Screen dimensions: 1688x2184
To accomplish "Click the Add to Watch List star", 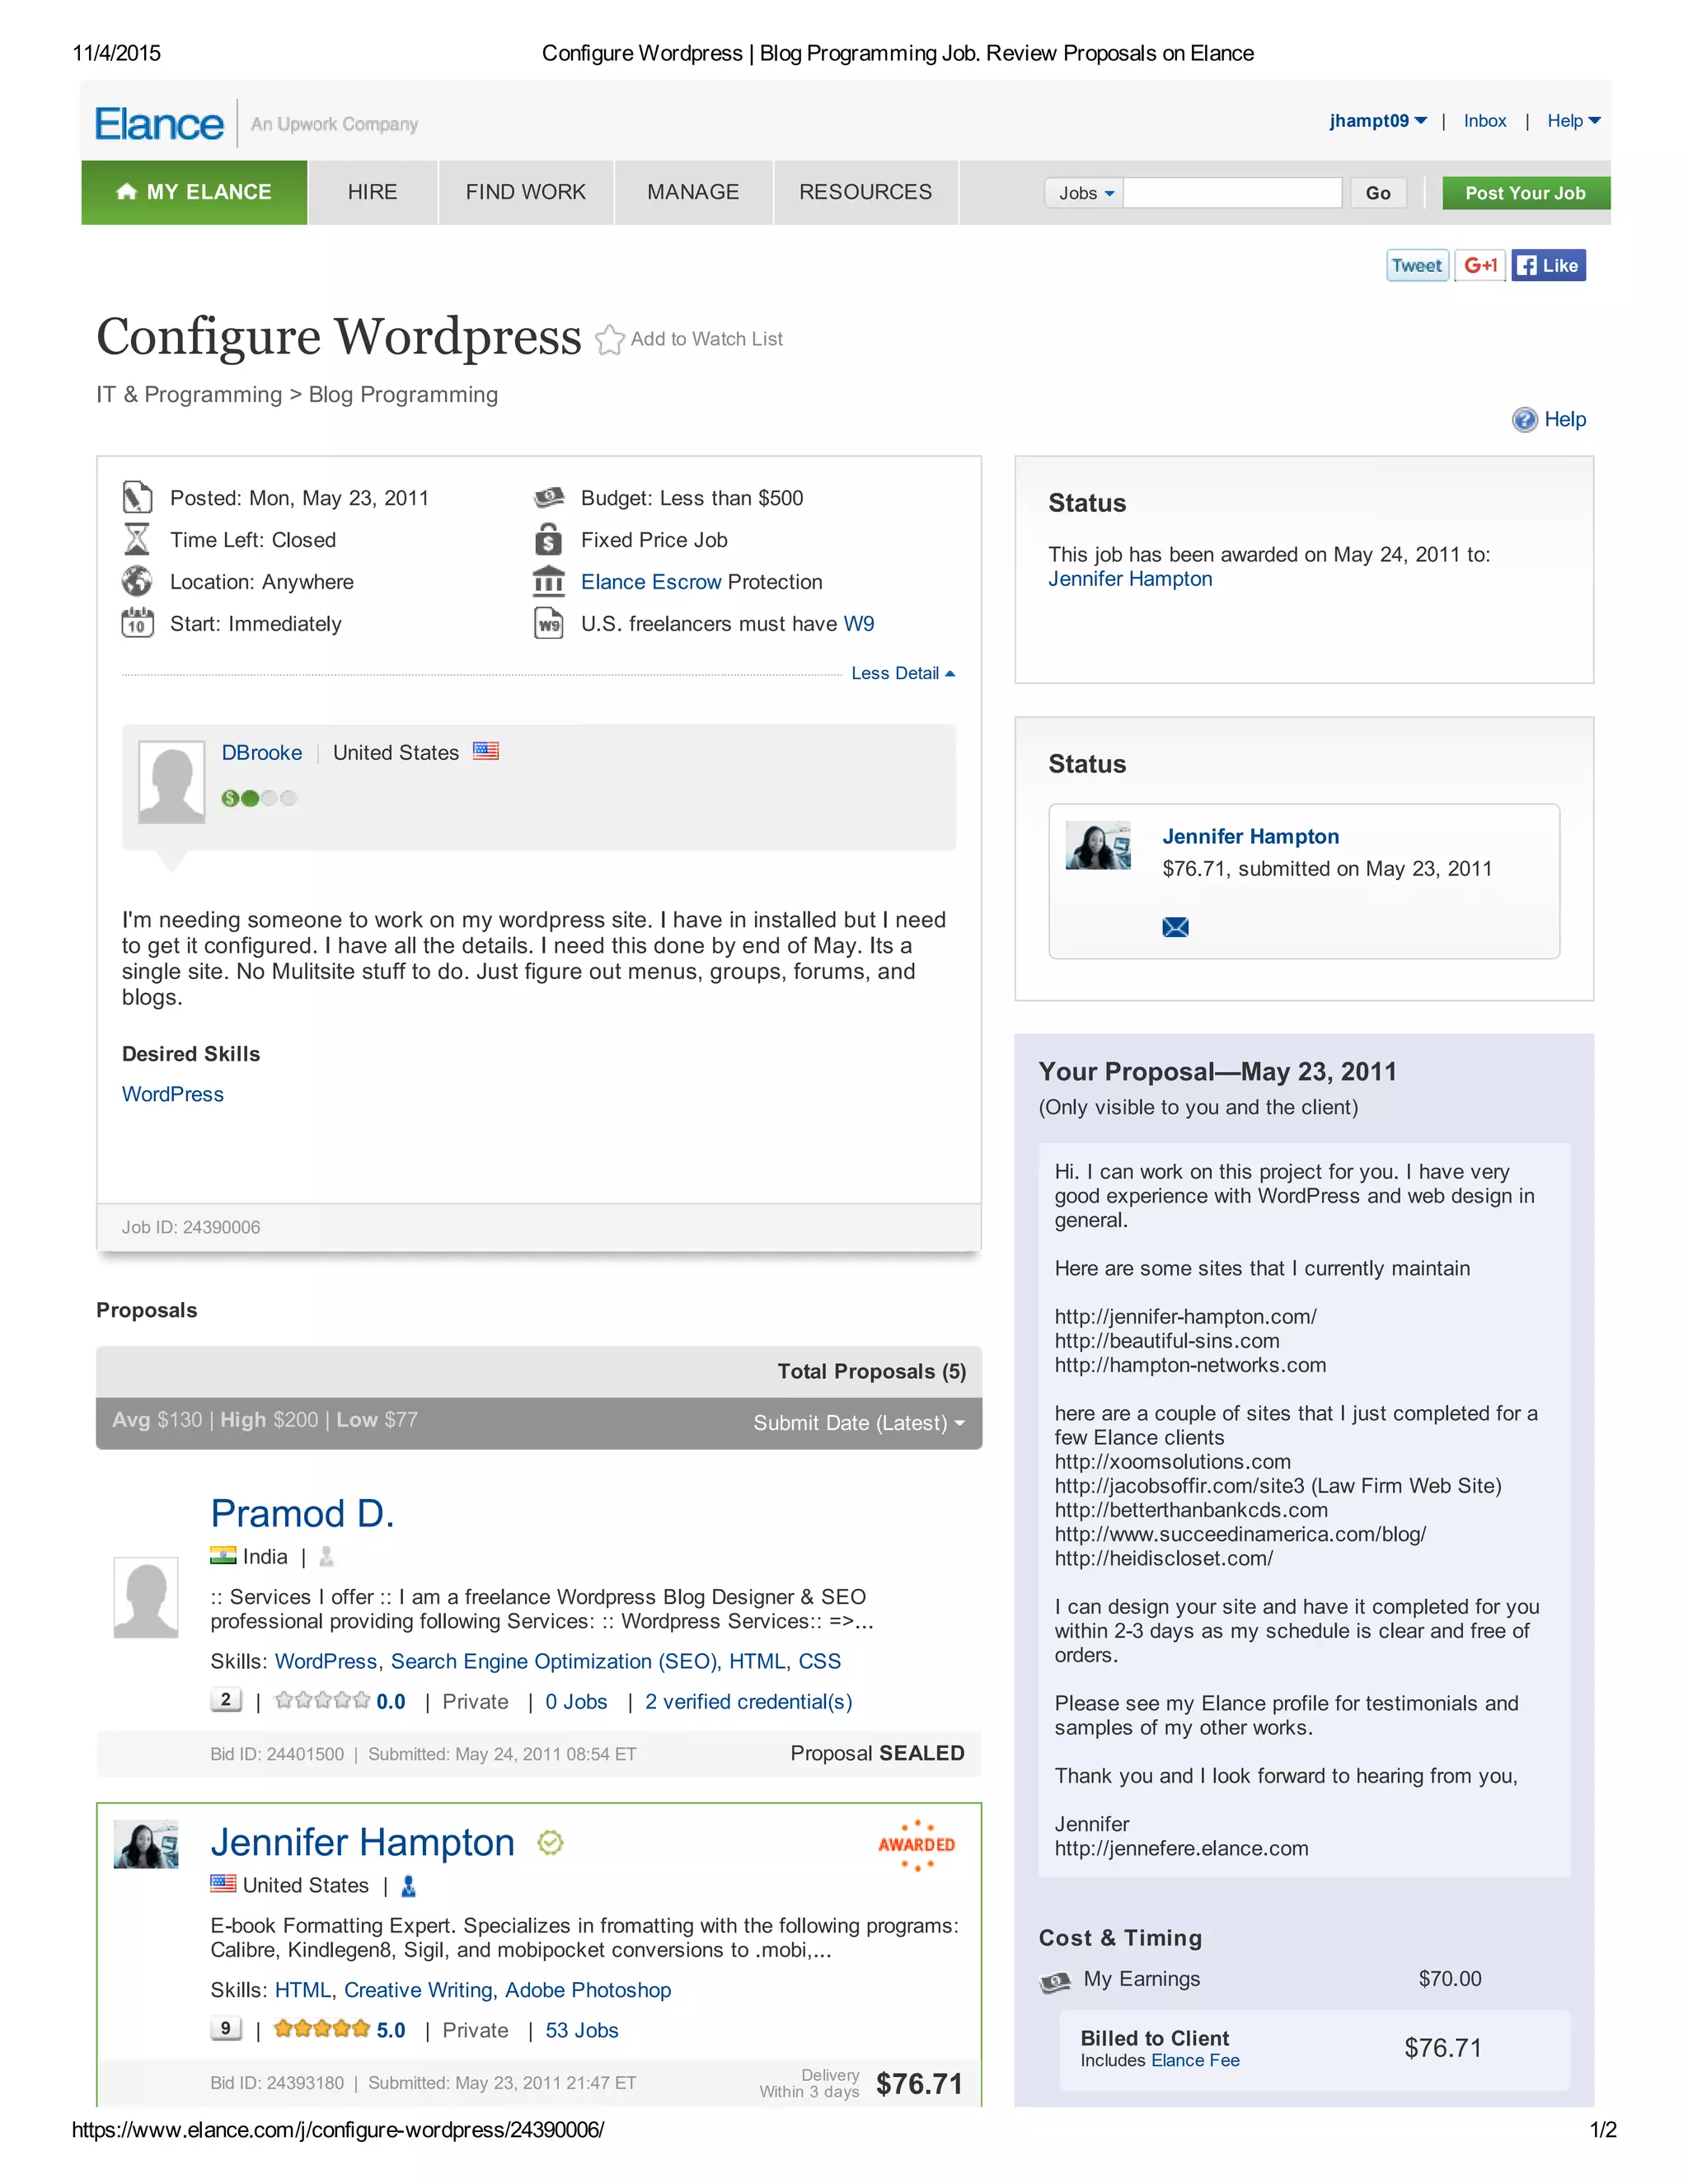I will 609,340.
